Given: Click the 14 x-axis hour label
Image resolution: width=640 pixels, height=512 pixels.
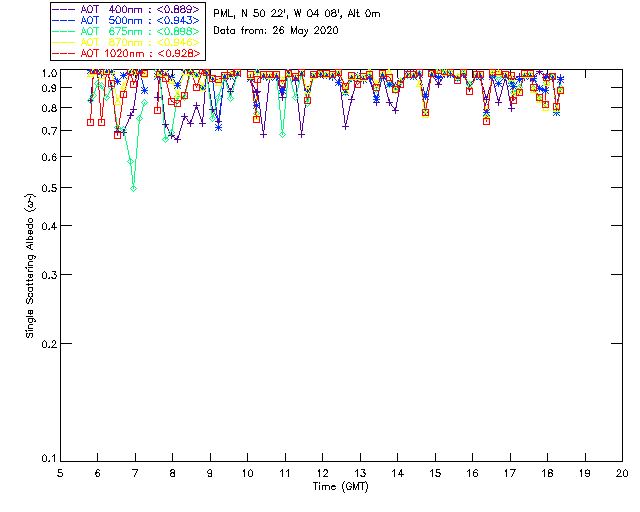Looking at the screenshot, I should (x=398, y=473).
